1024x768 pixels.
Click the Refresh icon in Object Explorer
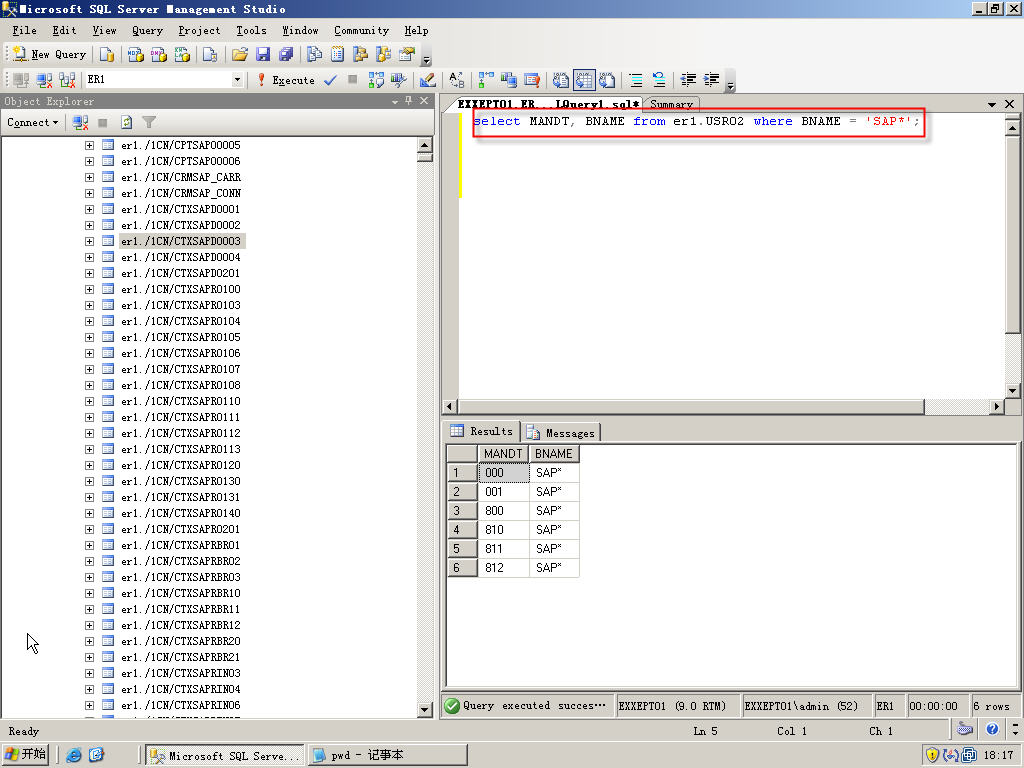point(127,122)
